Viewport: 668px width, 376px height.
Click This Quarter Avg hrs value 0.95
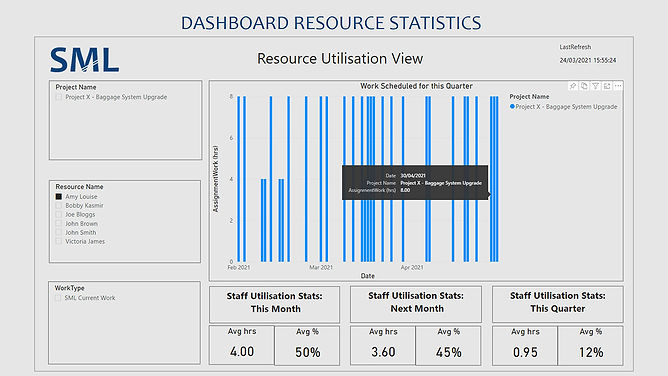tap(525, 352)
